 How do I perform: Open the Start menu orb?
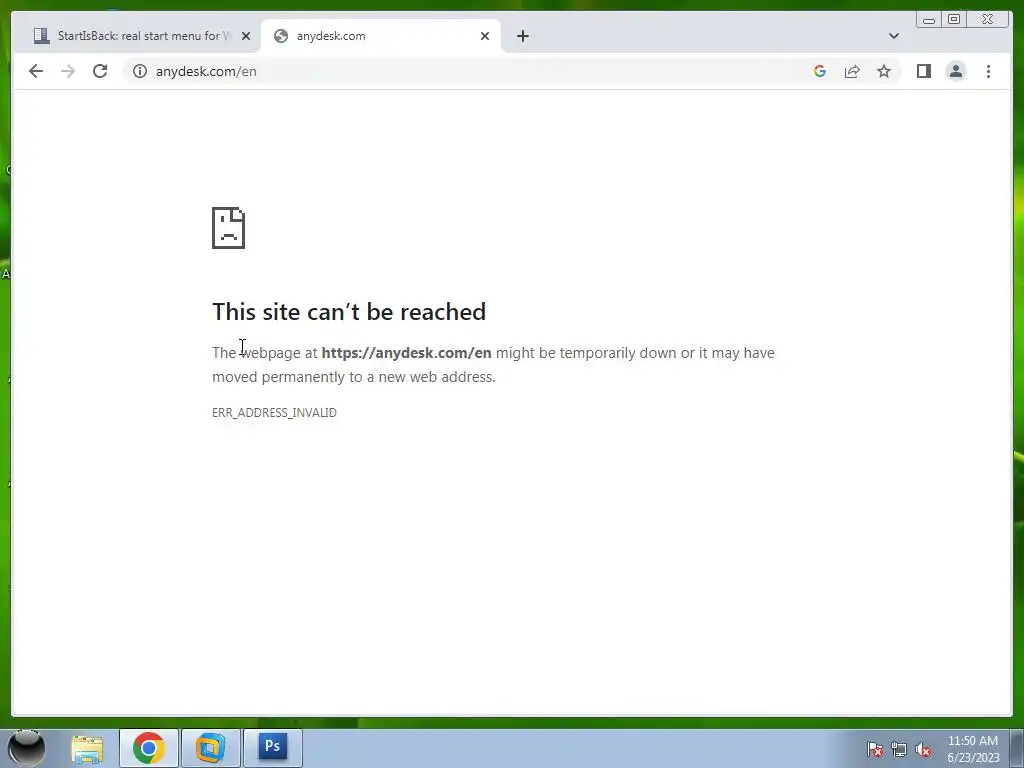26,748
